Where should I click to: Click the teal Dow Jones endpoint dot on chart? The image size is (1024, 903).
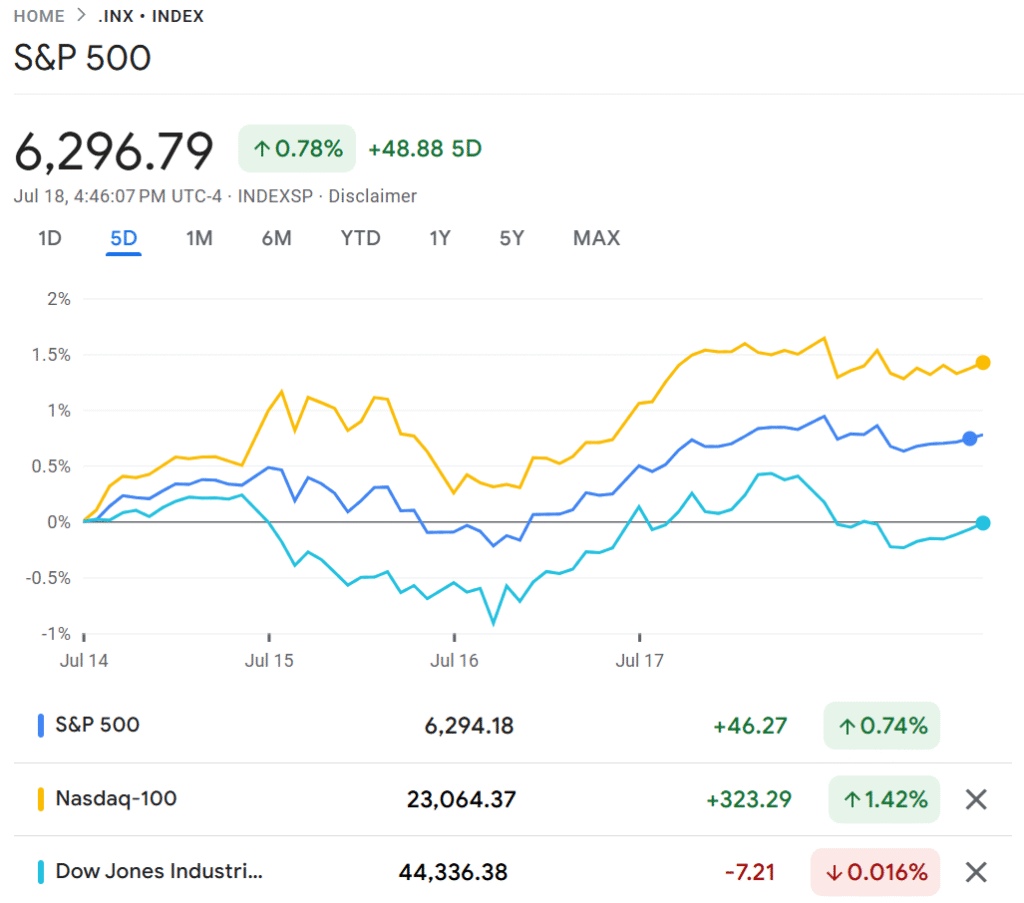point(982,522)
